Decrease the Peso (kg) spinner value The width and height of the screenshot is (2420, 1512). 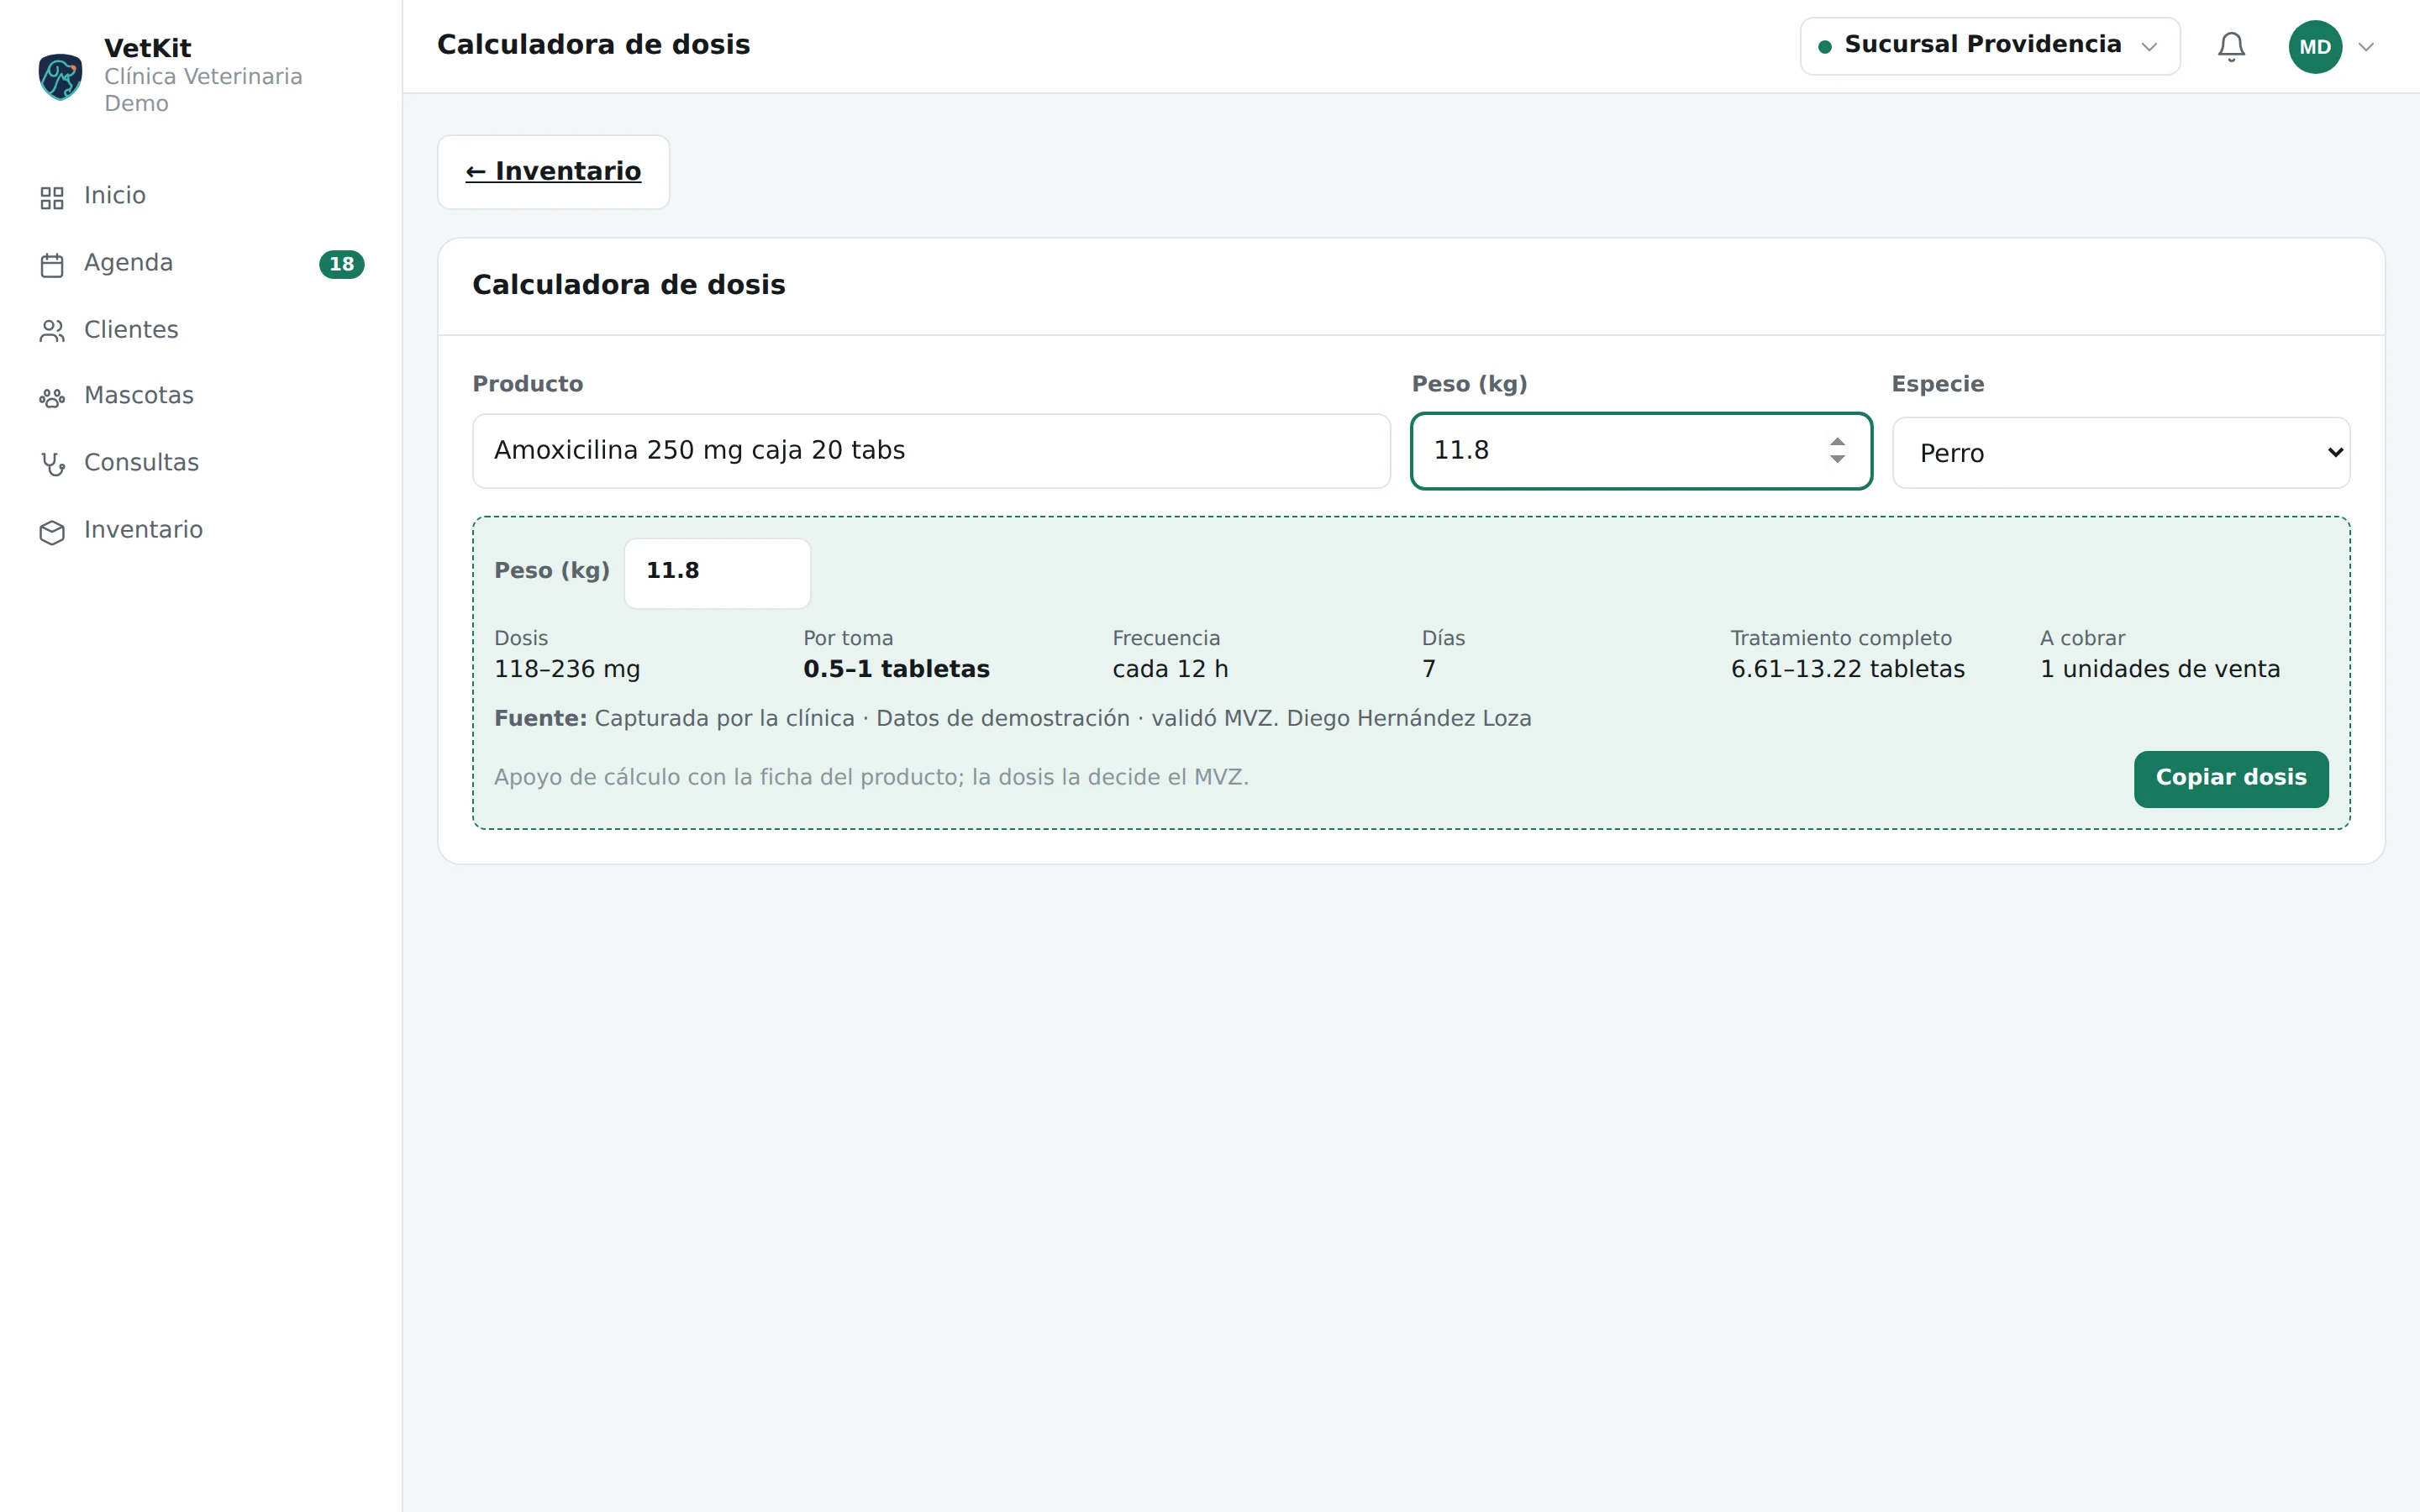pos(1837,459)
